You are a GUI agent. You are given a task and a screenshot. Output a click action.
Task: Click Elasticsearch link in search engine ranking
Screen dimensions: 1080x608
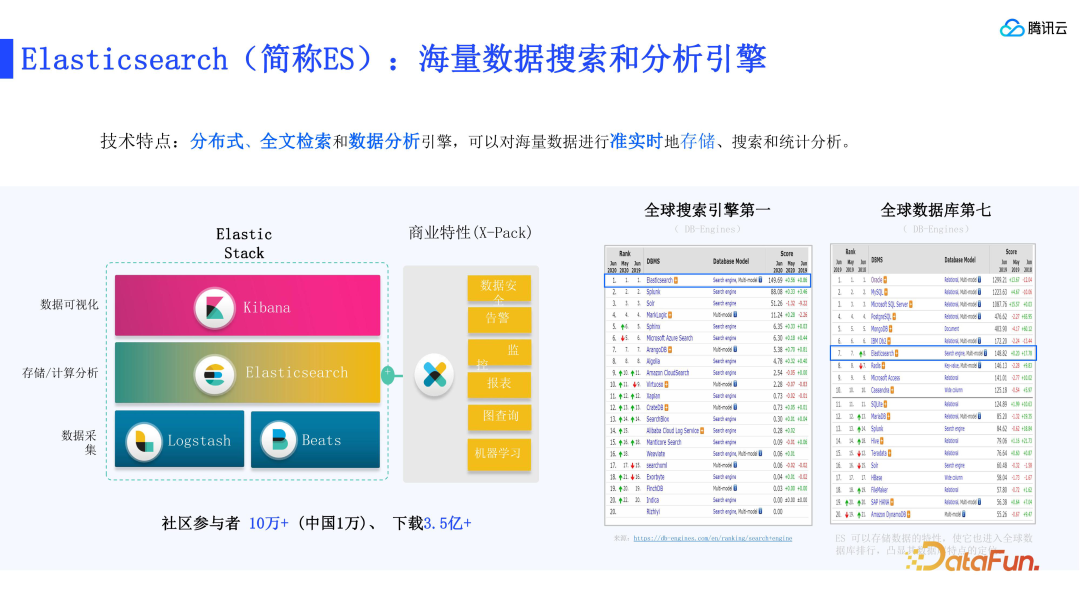click(x=660, y=281)
